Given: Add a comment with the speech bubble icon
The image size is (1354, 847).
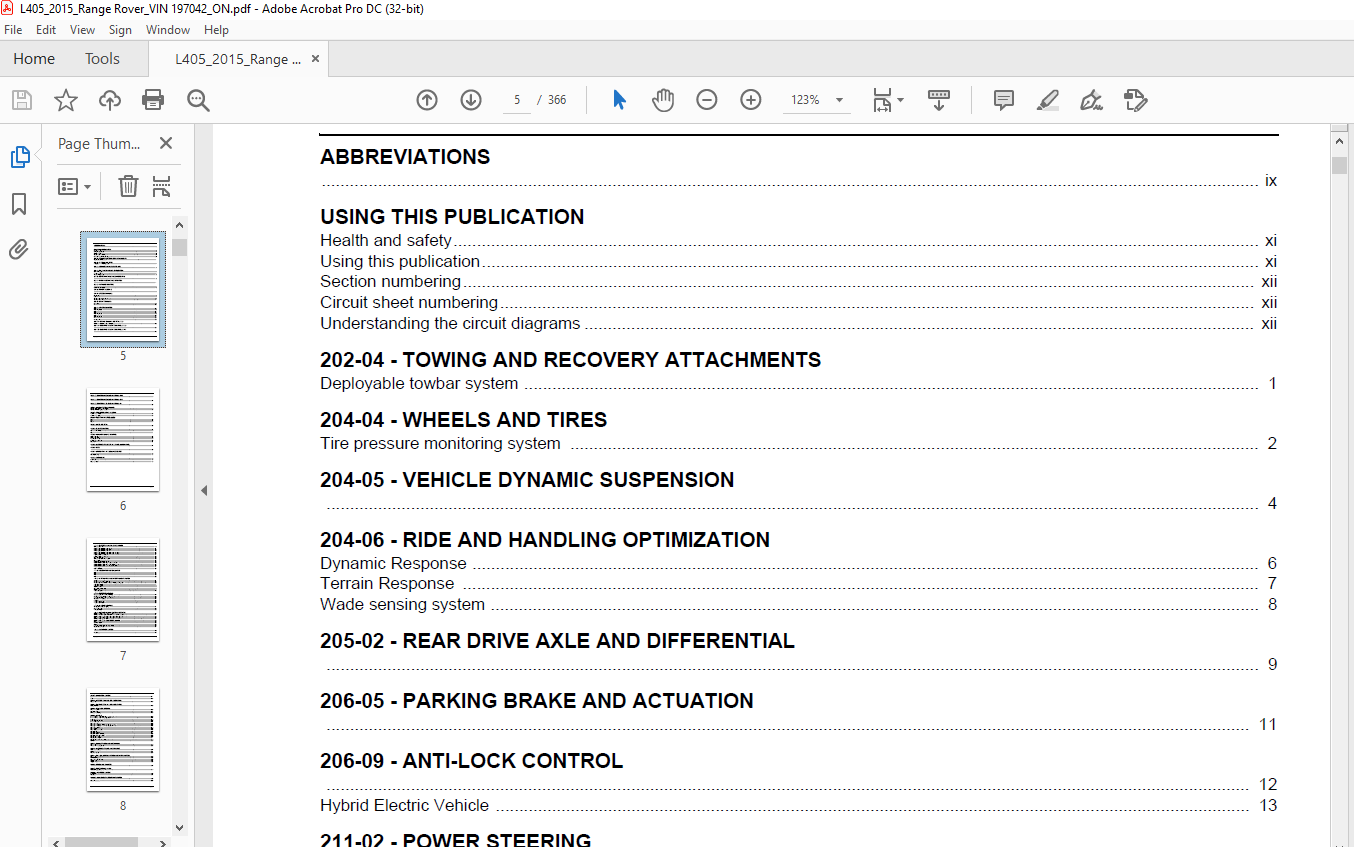Looking at the screenshot, I should tap(1004, 100).
